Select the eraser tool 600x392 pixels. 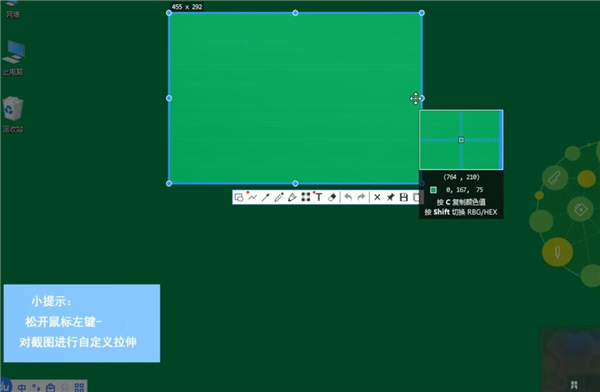tap(332, 198)
